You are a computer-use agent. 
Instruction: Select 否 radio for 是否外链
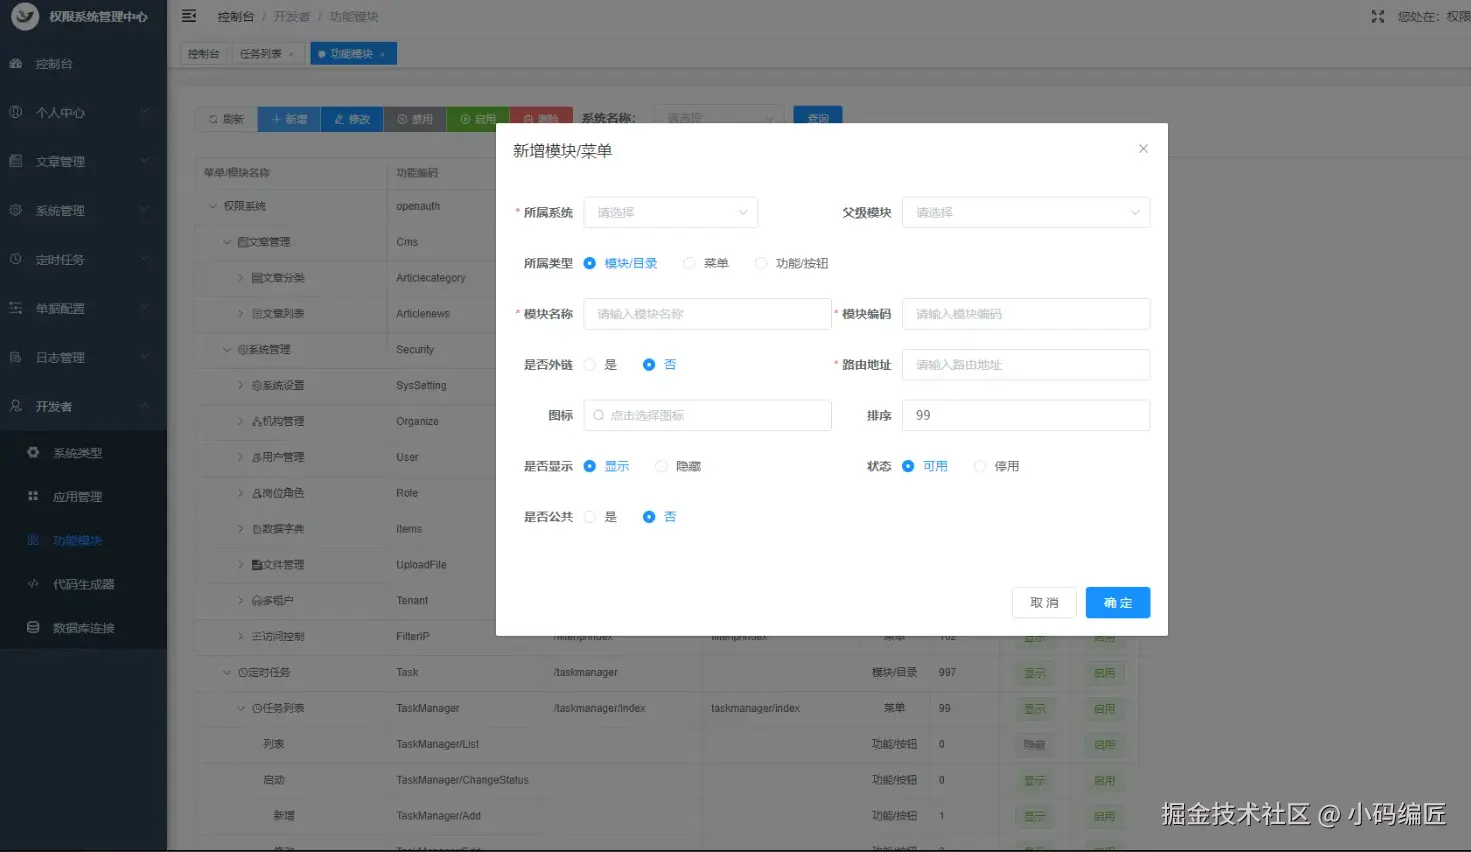[x=649, y=365]
